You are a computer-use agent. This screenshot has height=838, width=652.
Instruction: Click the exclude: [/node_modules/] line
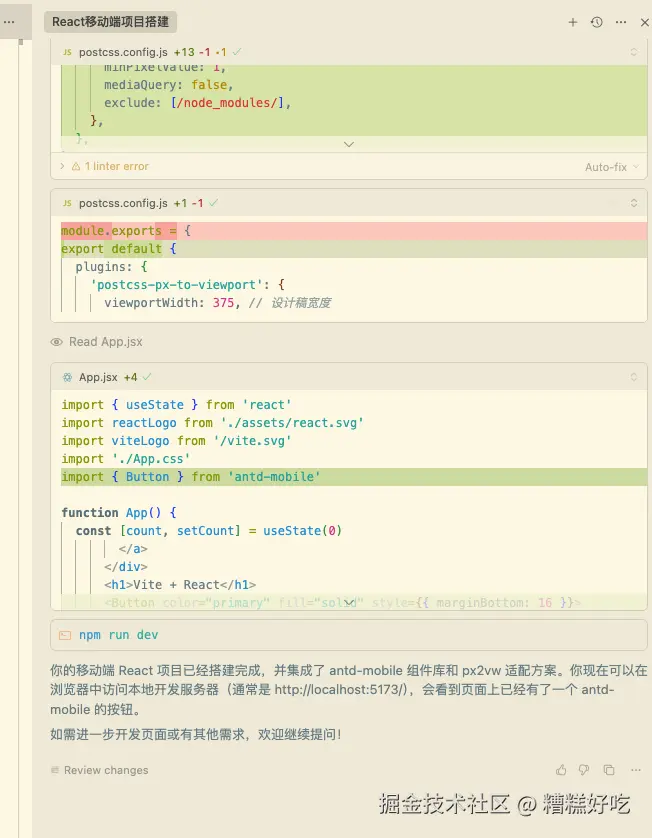(x=197, y=103)
